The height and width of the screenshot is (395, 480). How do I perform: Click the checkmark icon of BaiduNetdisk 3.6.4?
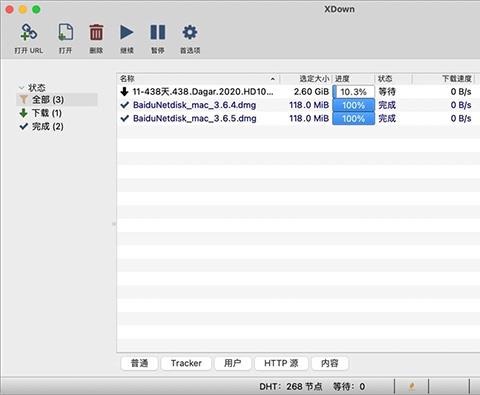[x=125, y=105]
